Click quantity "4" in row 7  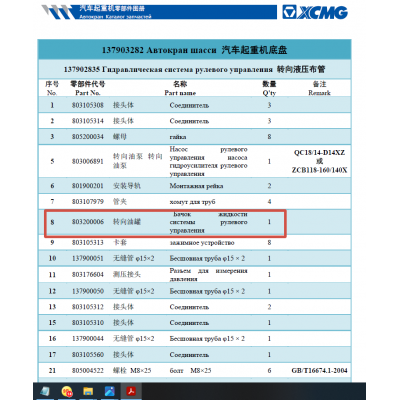[x=269, y=201]
